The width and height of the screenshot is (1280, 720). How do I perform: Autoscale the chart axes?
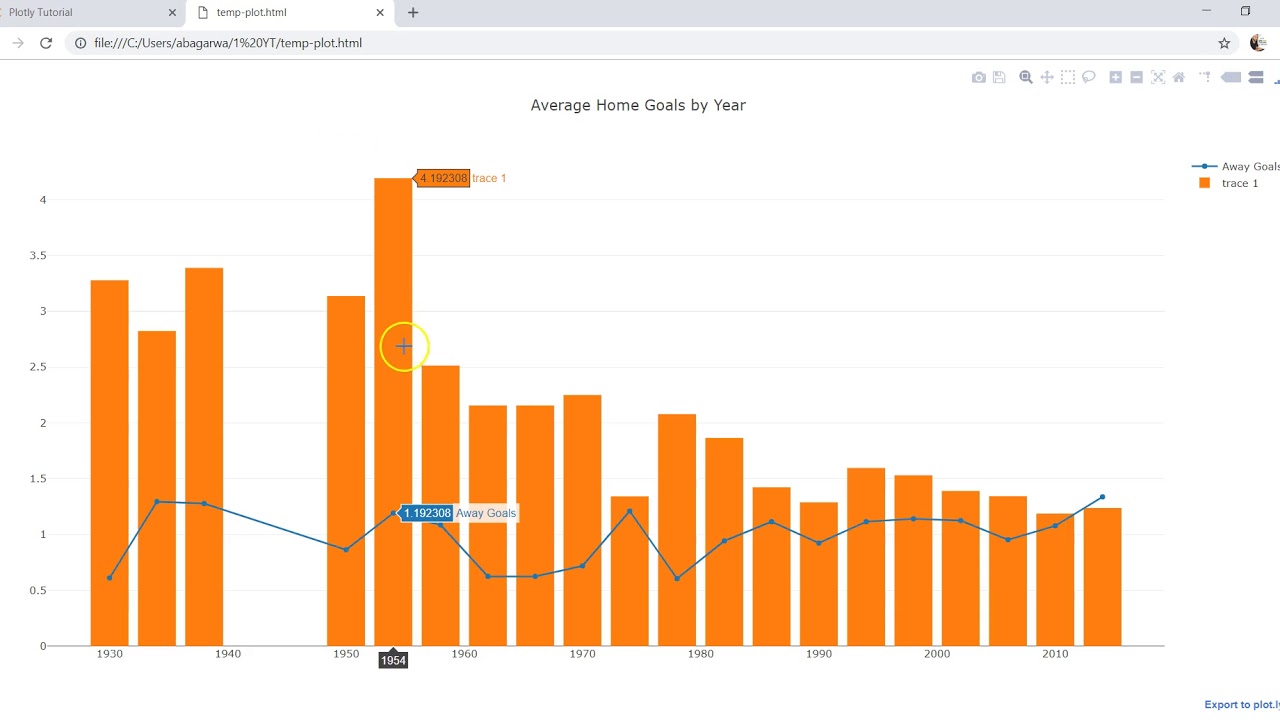[1158, 78]
